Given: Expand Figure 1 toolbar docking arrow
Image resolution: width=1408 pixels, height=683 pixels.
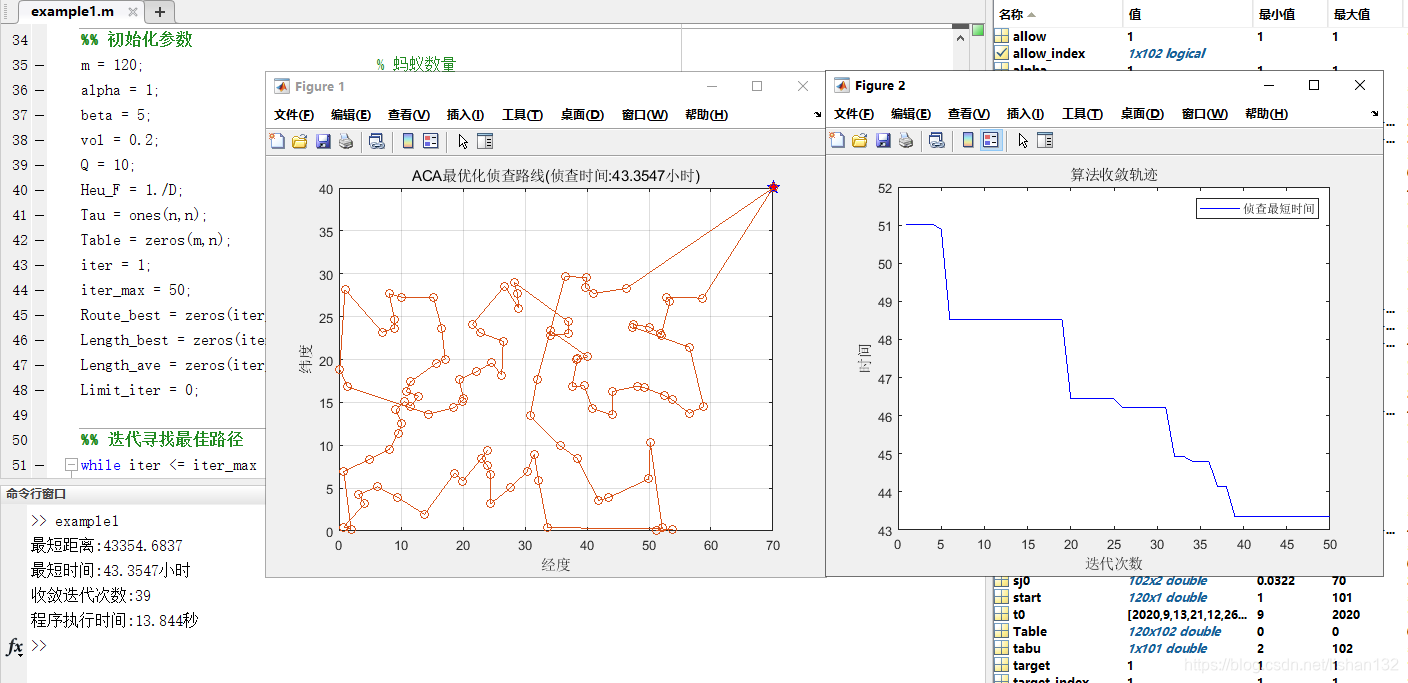Looking at the screenshot, I should pyautogui.click(x=818, y=115).
